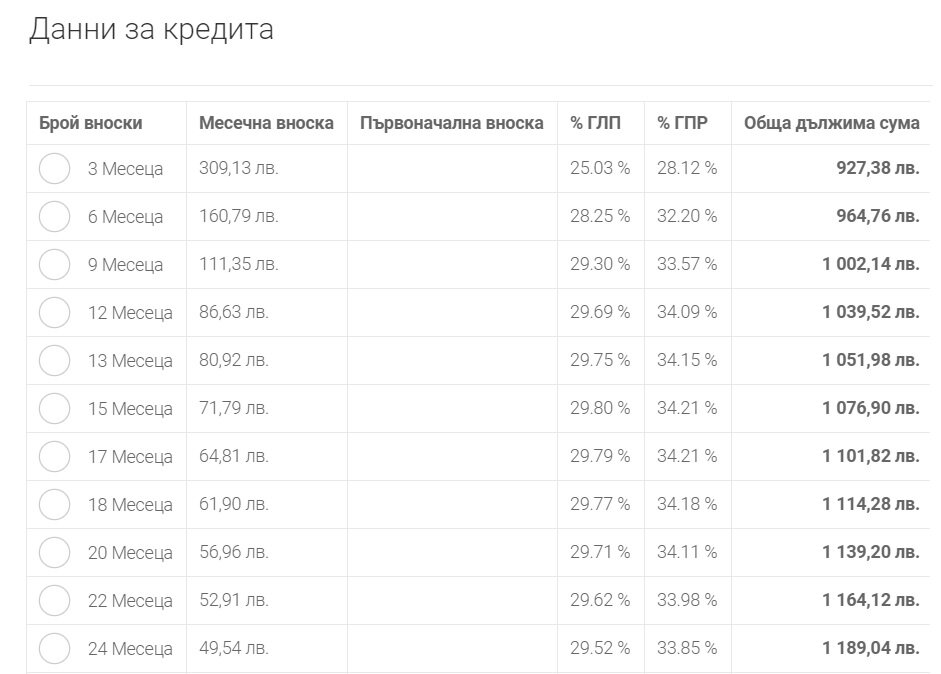Choose the 22 Месеца radio button
Viewport: 941px width, 674px height.
(x=55, y=600)
